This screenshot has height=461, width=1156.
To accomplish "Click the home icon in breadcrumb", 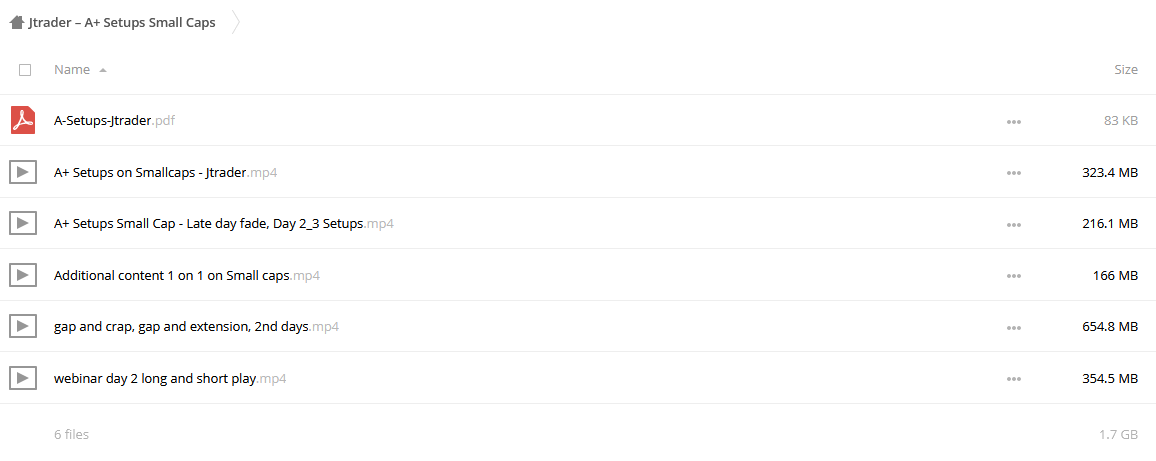I will point(17,23).
